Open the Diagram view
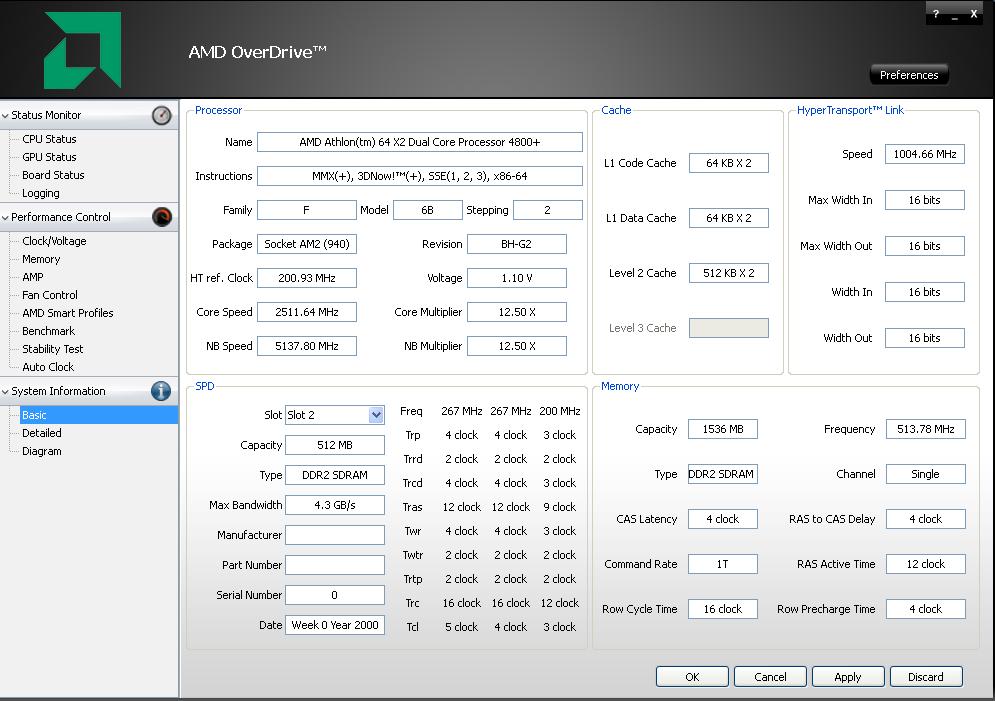Image resolution: width=995 pixels, height=701 pixels. pyautogui.click(x=42, y=451)
